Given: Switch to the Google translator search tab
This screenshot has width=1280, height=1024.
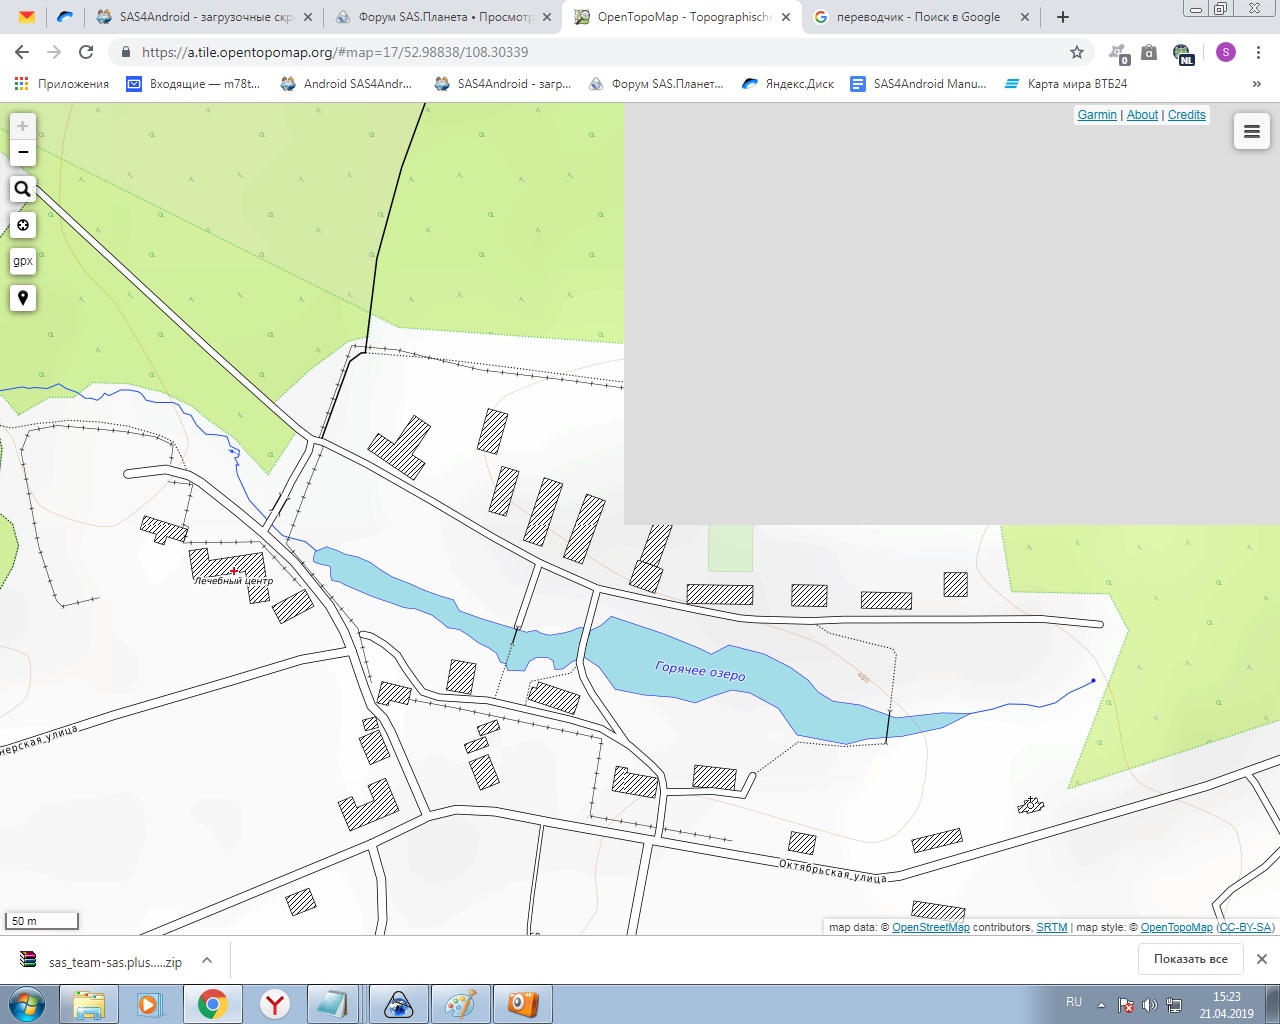Looking at the screenshot, I should point(918,17).
